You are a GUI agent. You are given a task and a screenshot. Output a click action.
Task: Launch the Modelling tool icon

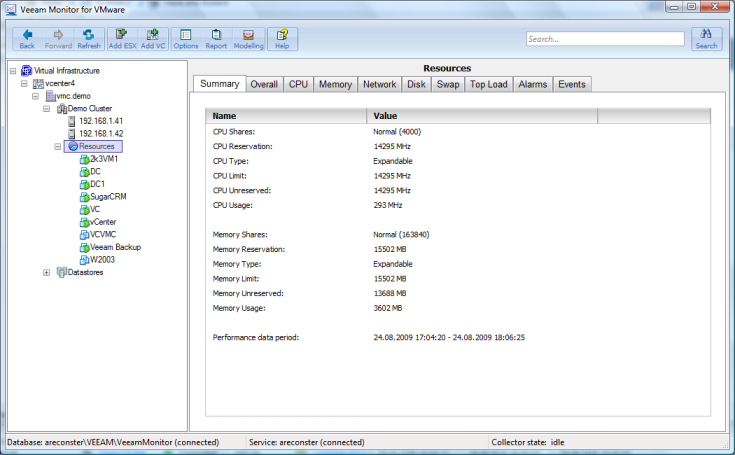248,38
